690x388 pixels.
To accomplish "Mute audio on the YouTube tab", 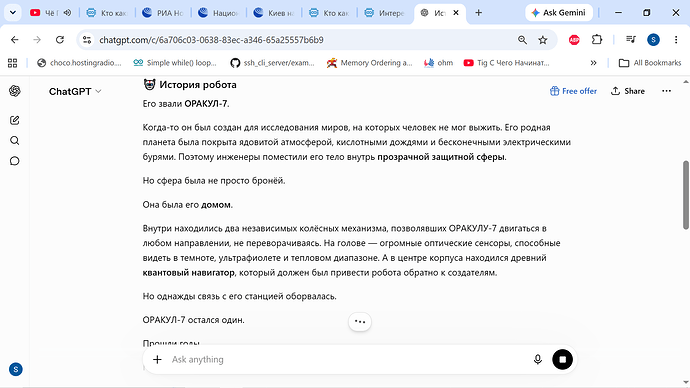I will point(67,13).
